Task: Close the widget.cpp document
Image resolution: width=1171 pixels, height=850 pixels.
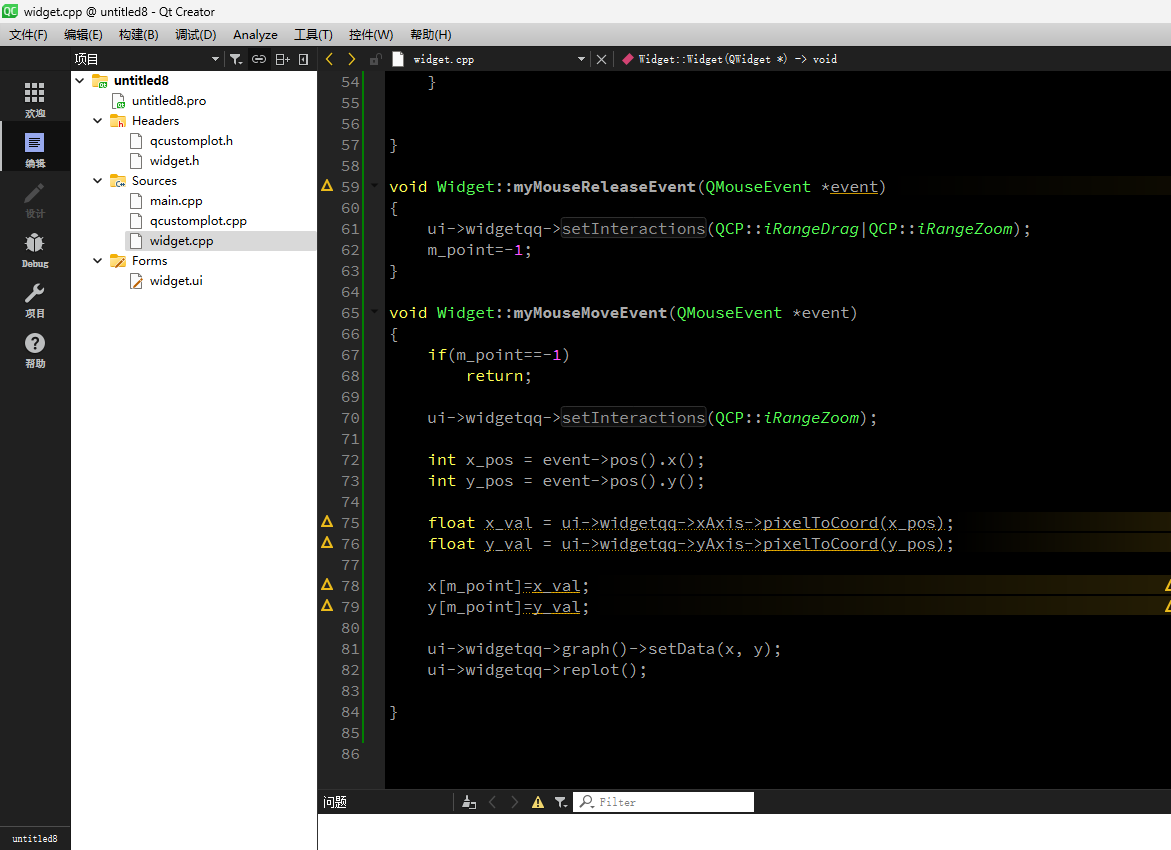Action: click(x=601, y=59)
